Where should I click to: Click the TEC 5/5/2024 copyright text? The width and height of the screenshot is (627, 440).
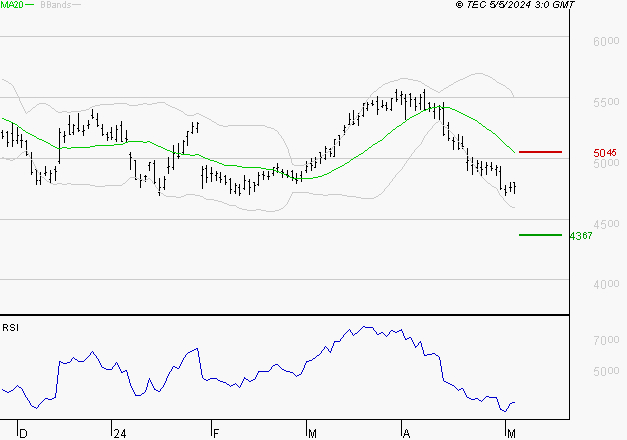coord(515,5)
